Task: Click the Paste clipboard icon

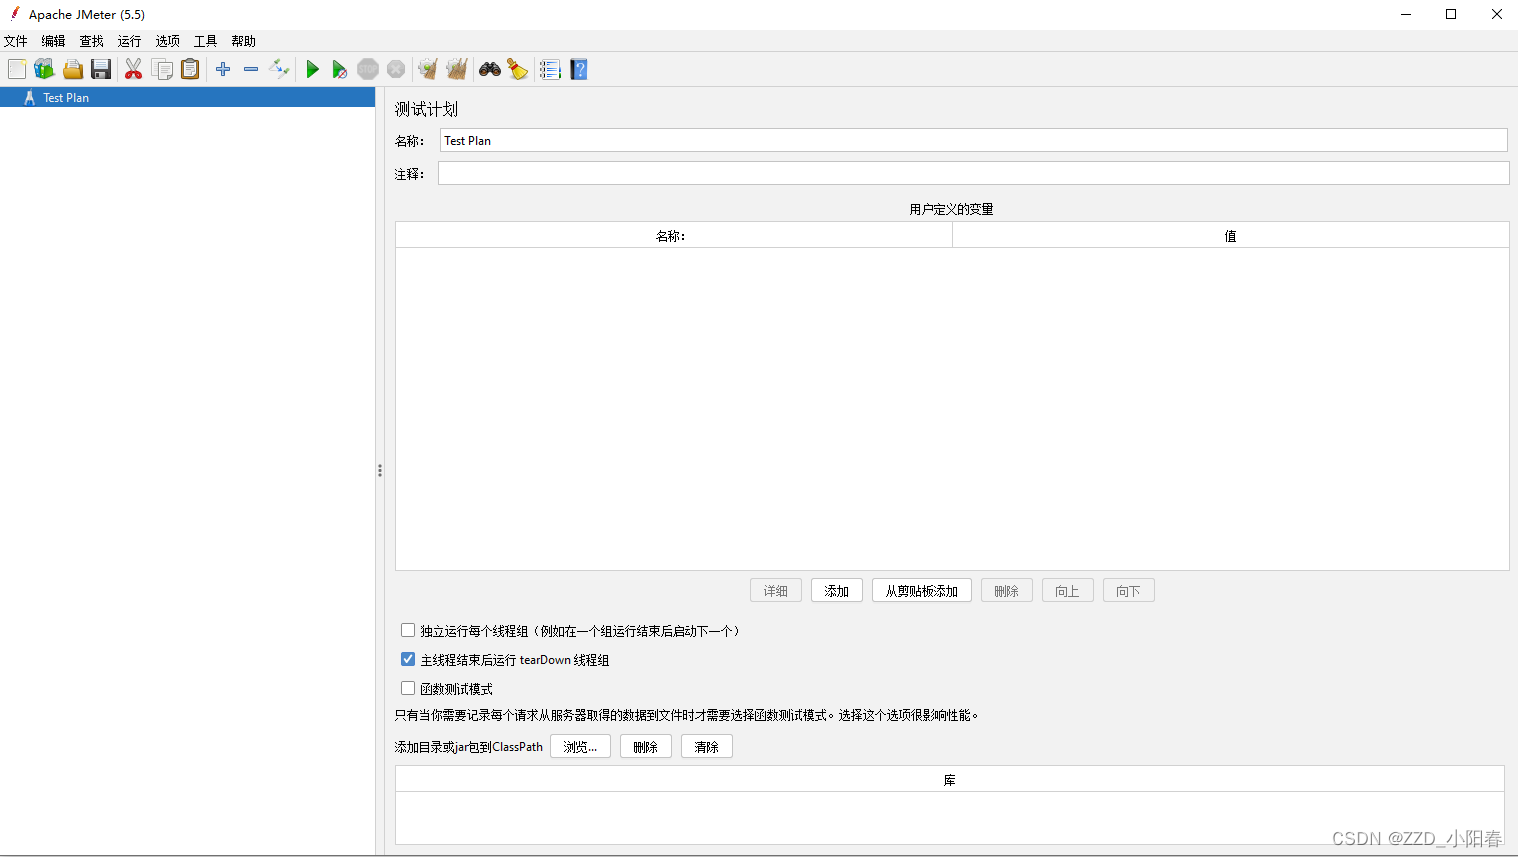Action: (x=190, y=69)
